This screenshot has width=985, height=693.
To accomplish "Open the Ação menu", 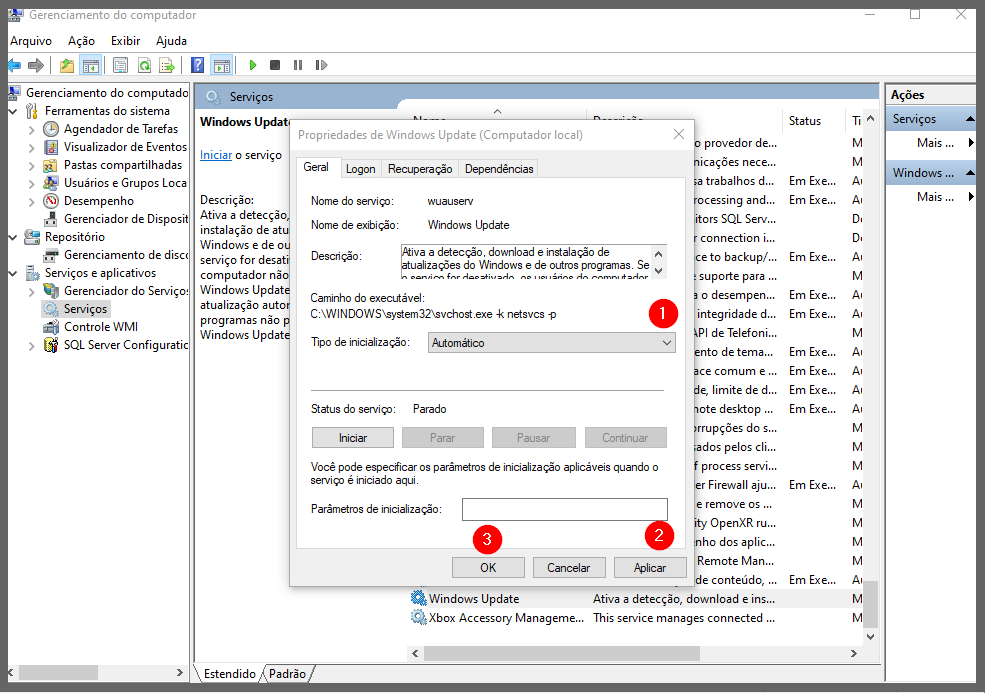I will point(81,41).
